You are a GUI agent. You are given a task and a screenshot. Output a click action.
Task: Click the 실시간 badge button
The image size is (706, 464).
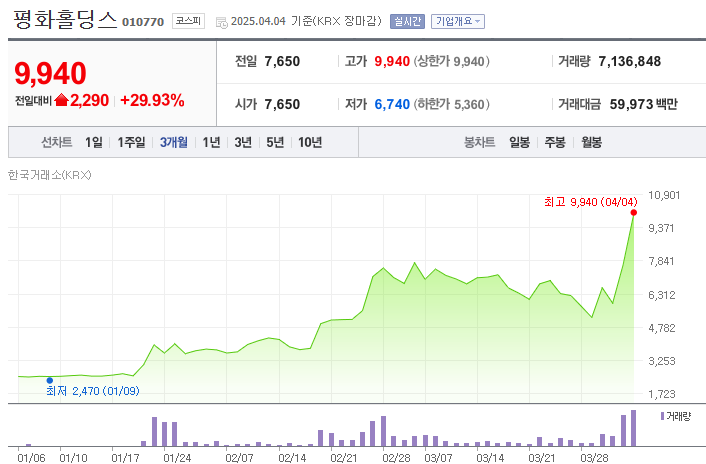[407, 21]
